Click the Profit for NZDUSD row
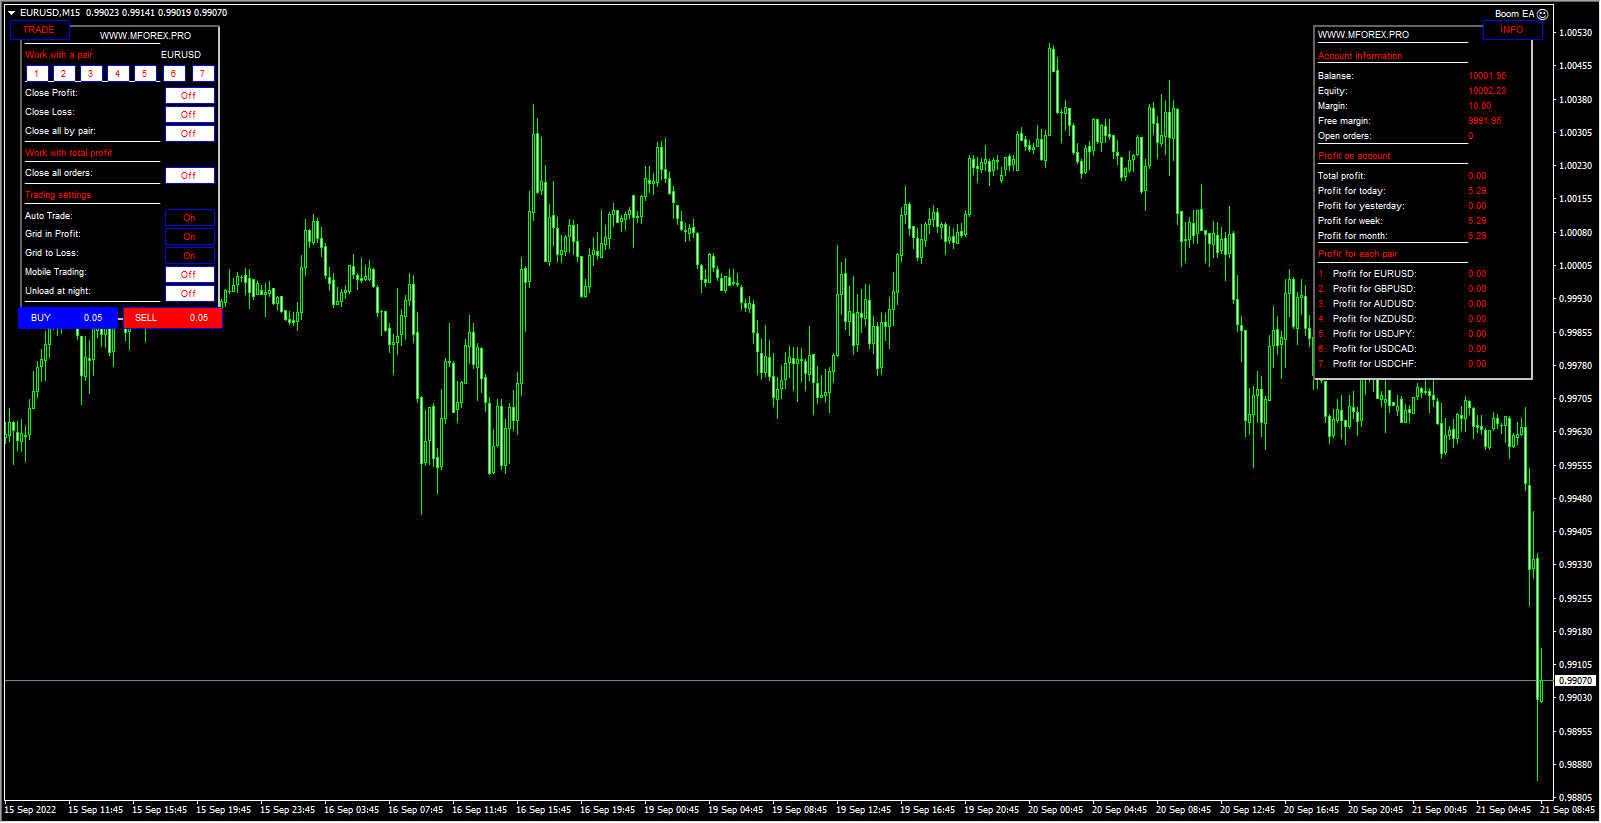Viewport: 1601px width, 823px height. pos(1402,319)
